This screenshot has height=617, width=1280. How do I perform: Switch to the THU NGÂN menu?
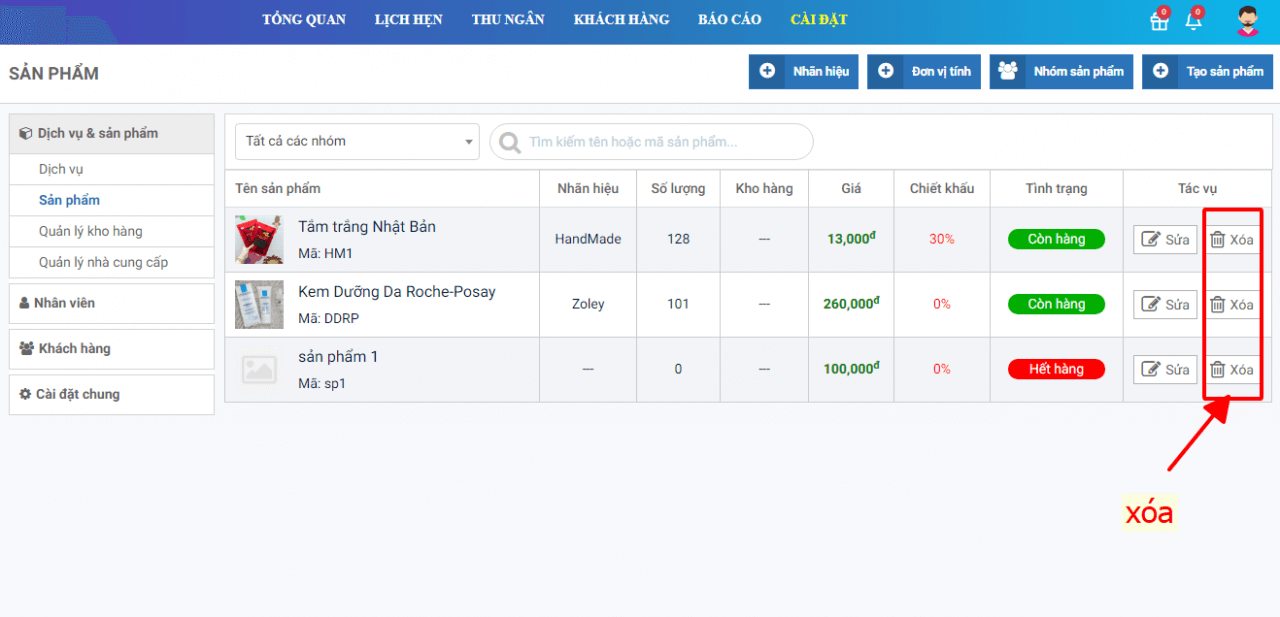[x=508, y=20]
